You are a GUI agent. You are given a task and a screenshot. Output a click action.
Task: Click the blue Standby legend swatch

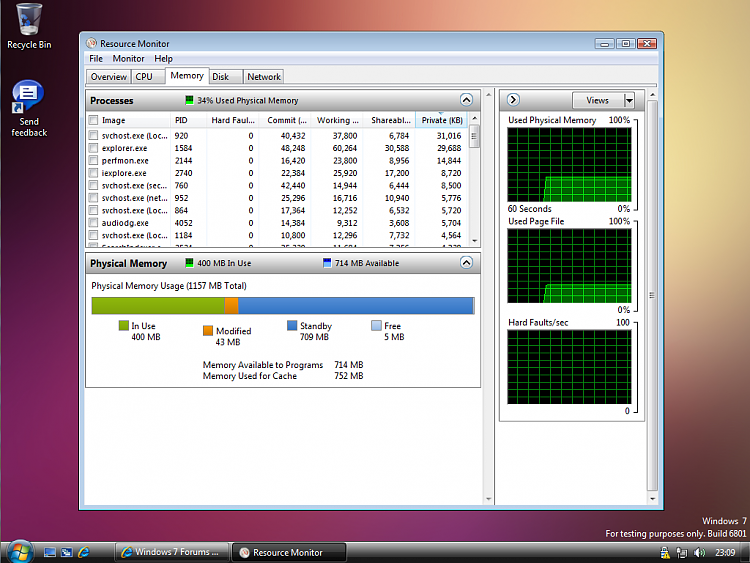coord(292,325)
